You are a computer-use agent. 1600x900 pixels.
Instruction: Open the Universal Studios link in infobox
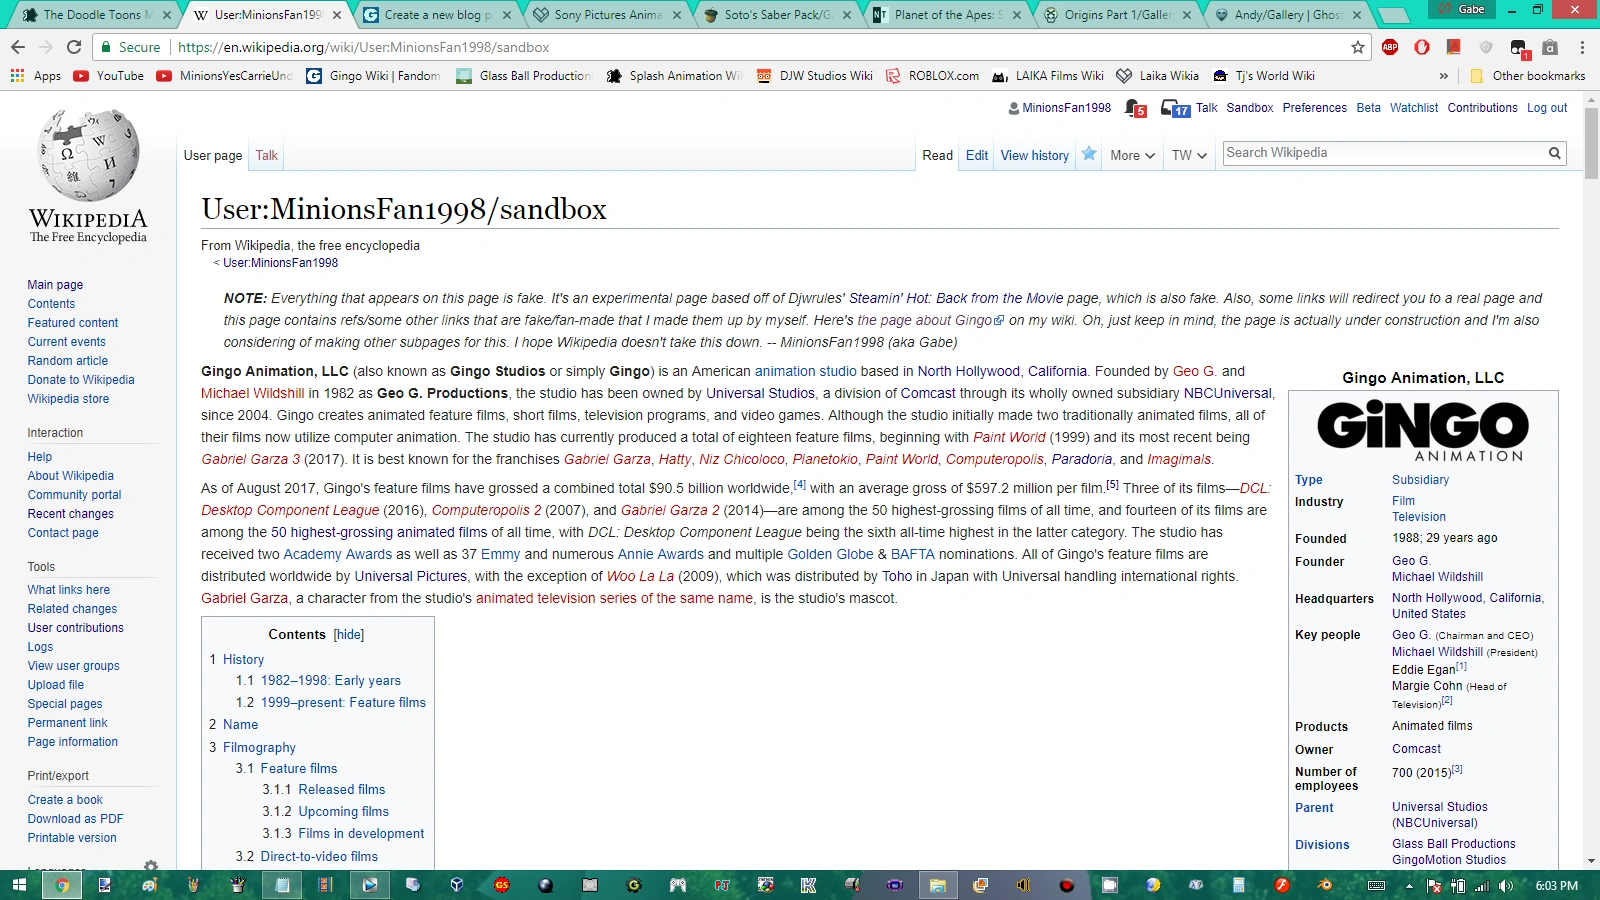click(x=1440, y=807)
